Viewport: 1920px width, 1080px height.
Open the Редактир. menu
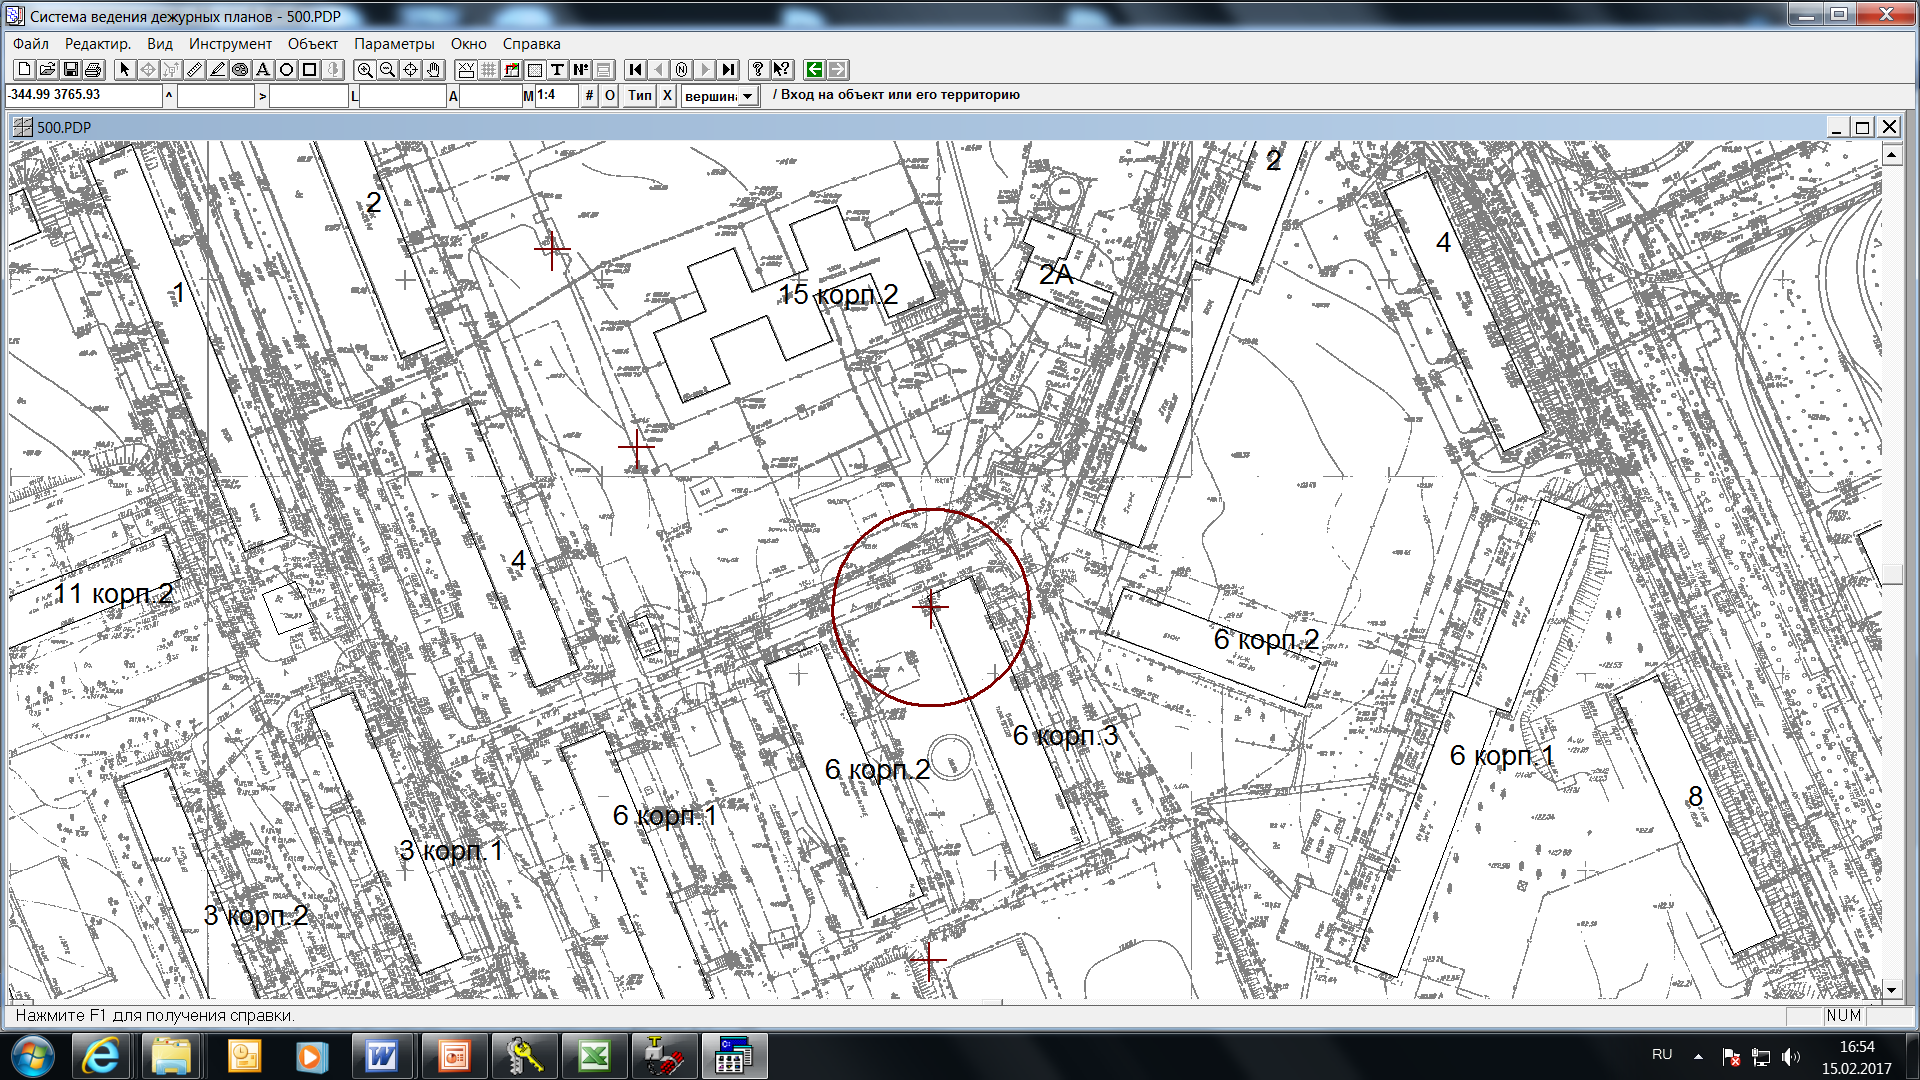coord(98,43)
